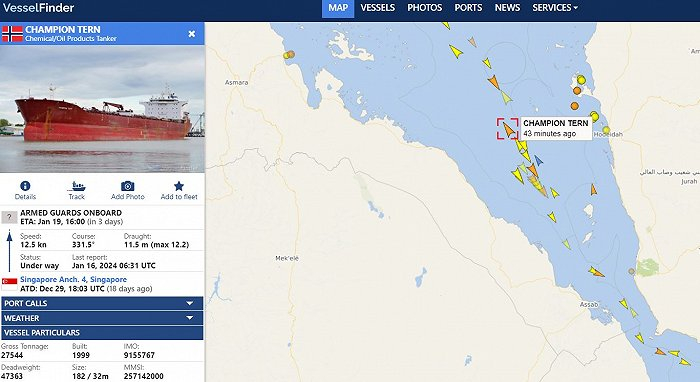Viewport: 700px width, 382px height.
Task: Collapse the VESSEL PARTICULARS section
Action: [102, 333]
